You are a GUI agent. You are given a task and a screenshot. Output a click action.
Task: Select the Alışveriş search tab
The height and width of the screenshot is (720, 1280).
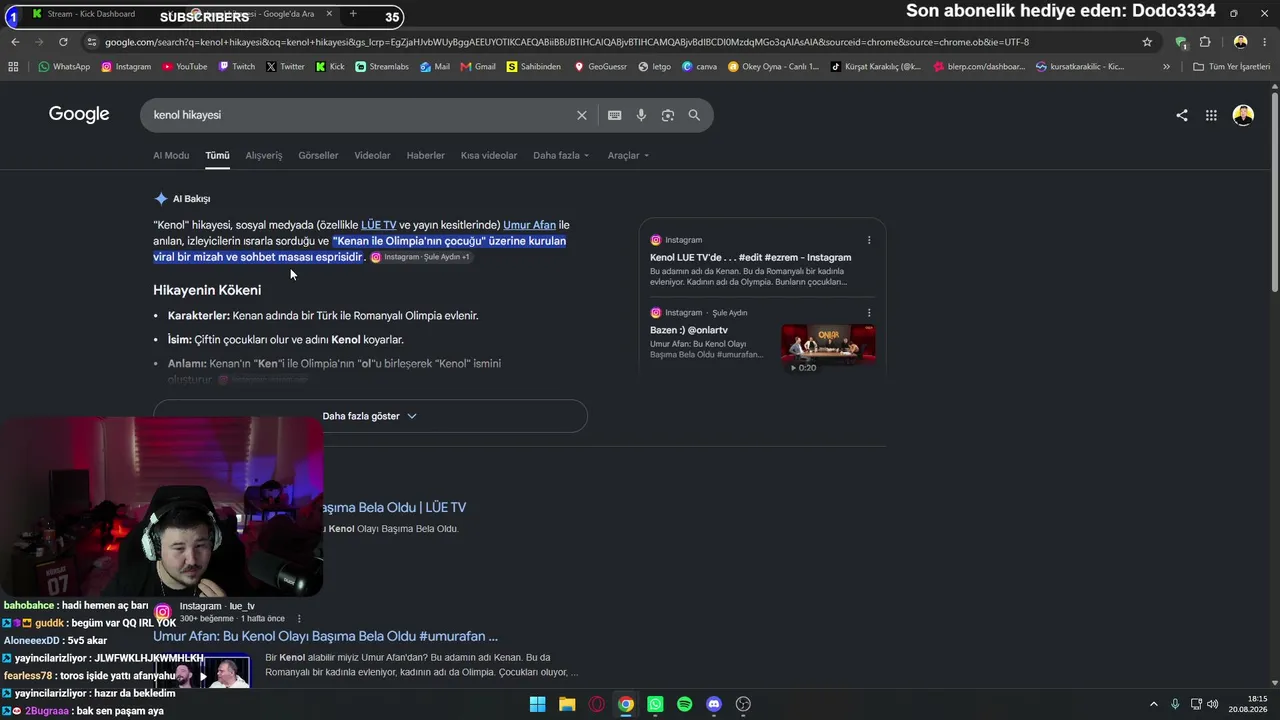tap(264, 156)
